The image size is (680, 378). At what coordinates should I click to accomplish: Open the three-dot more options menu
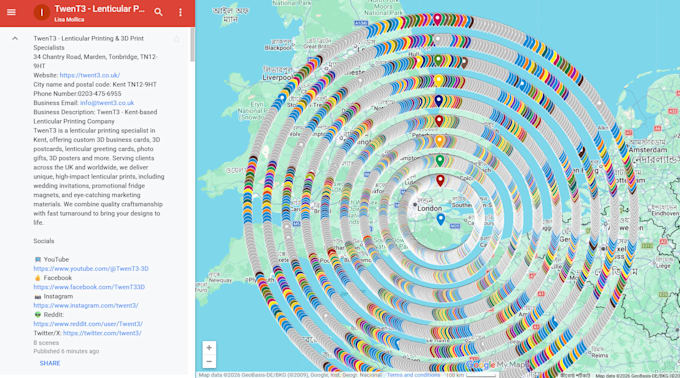coord(180,13)
